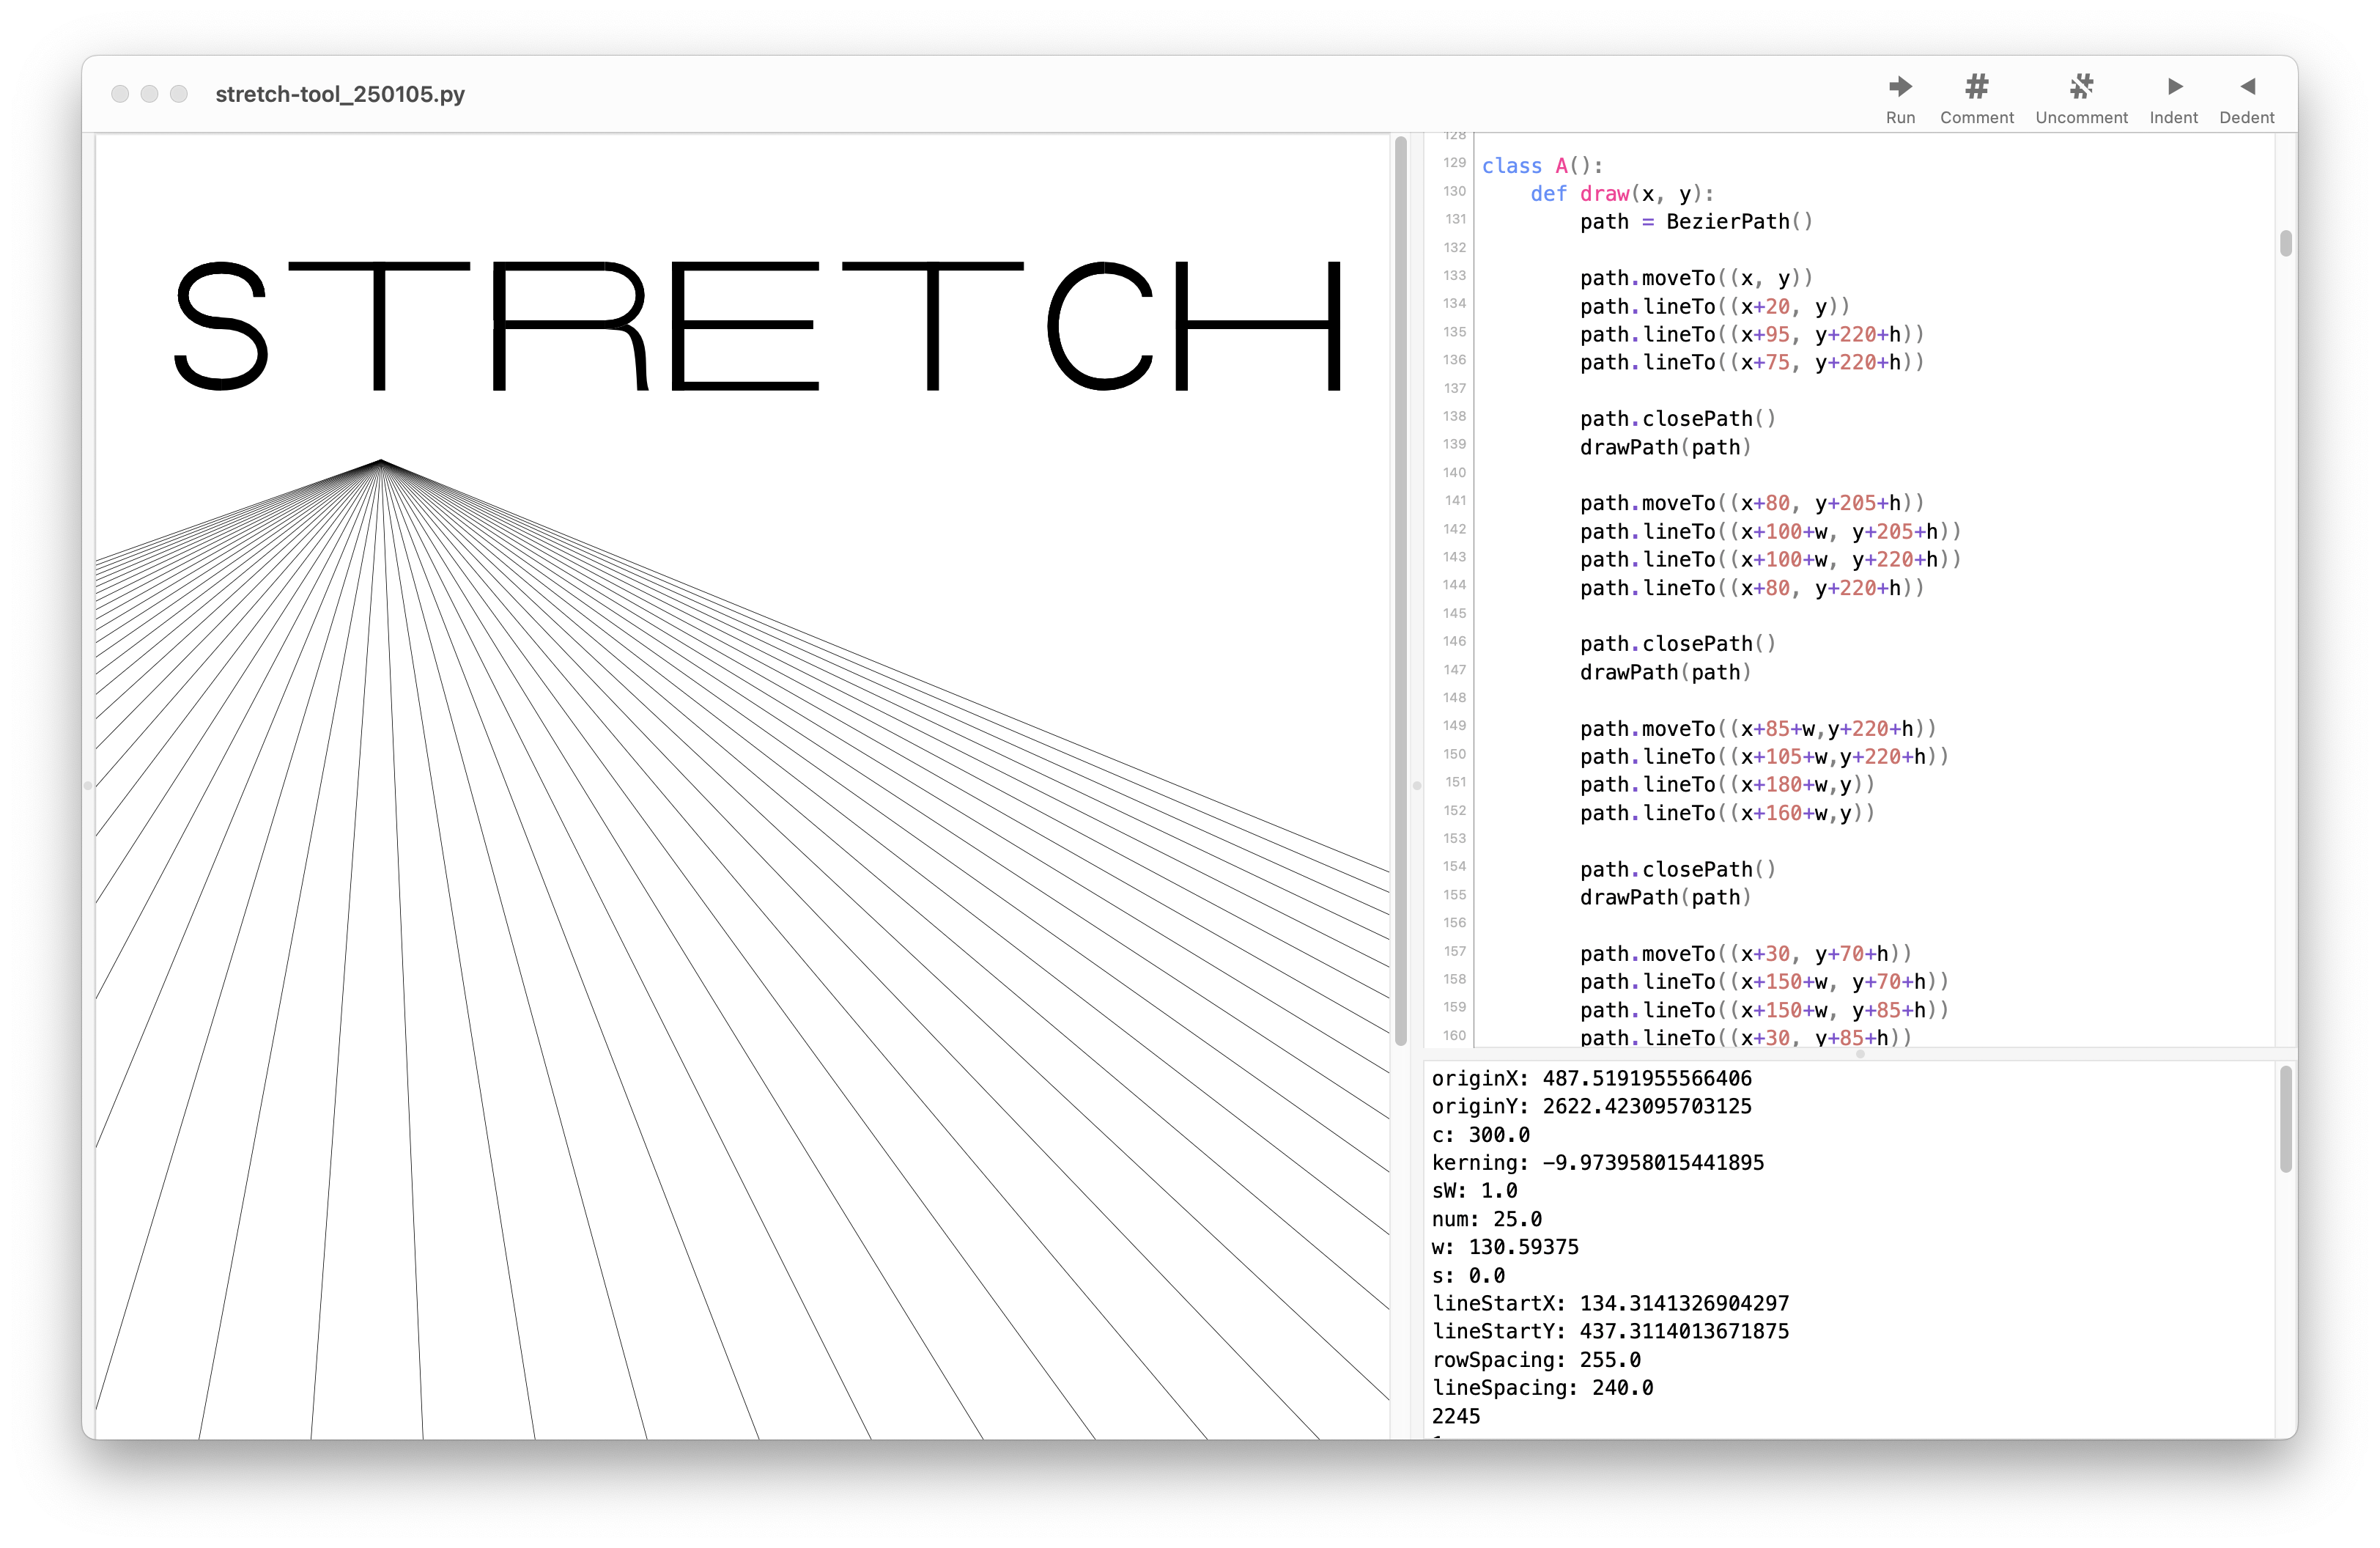Click the Comment hash icon
The width and height of the screenshot is (2380, 1548).
[1976, 87]
